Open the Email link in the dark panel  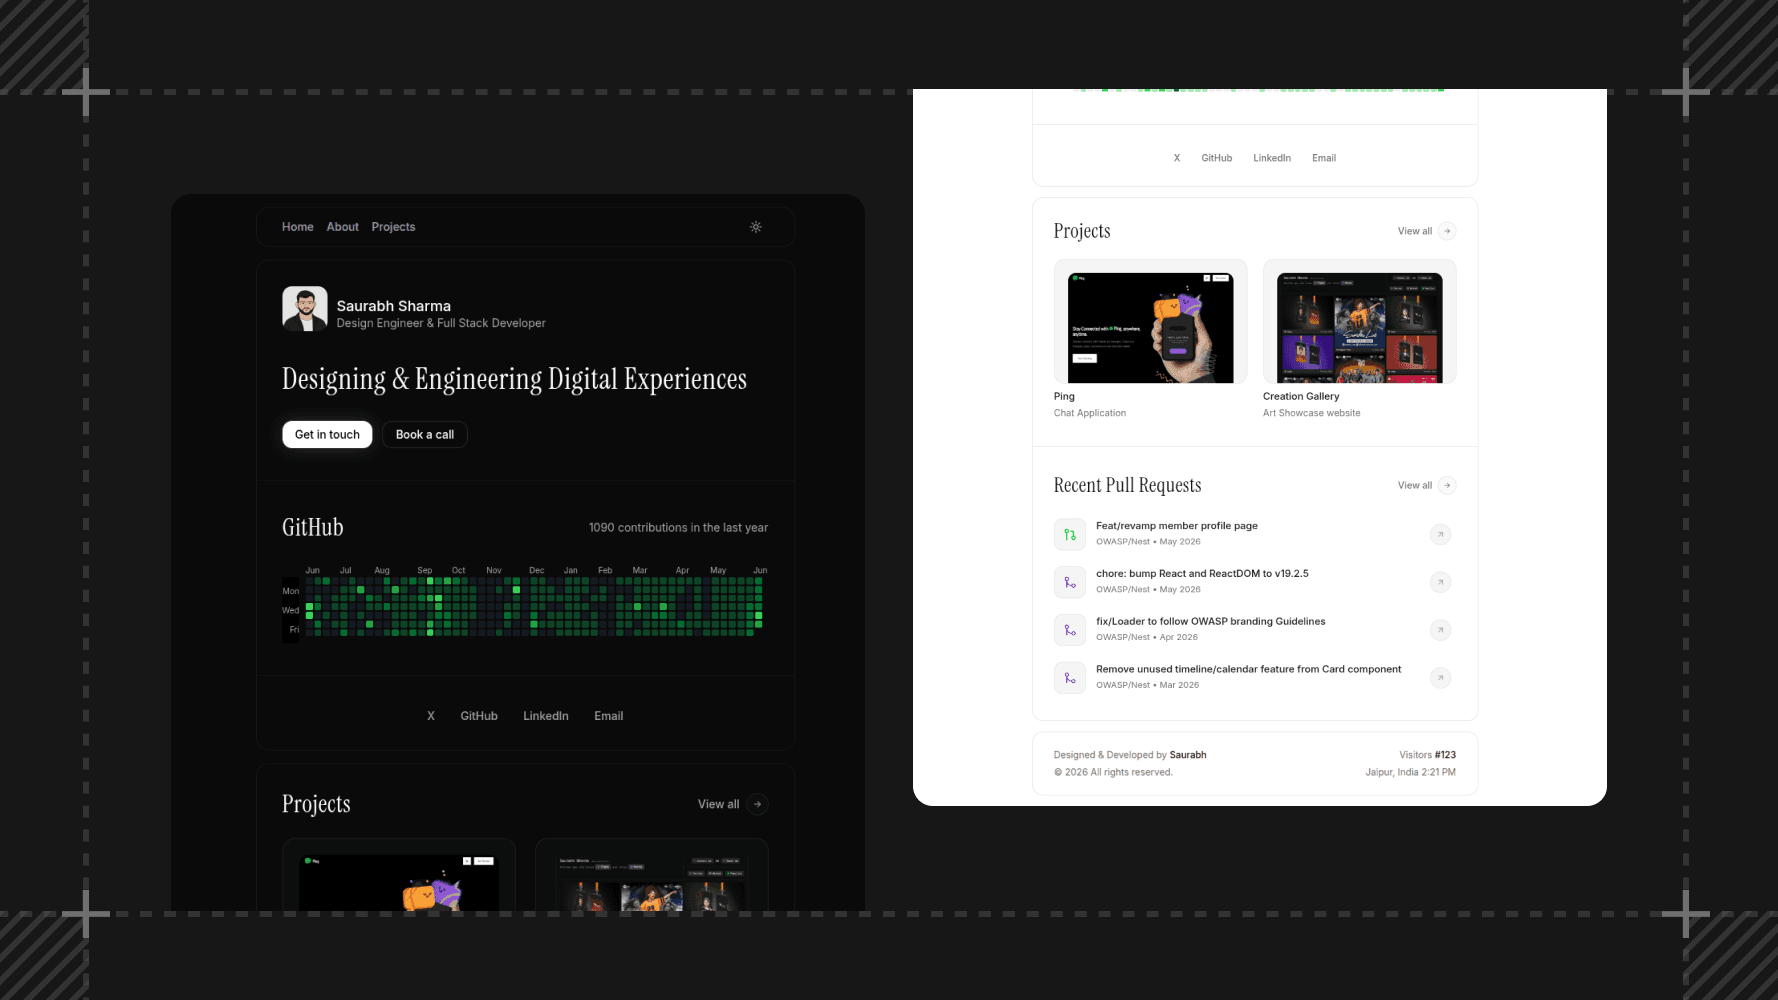pyautogui.click(x=608, y=716)
